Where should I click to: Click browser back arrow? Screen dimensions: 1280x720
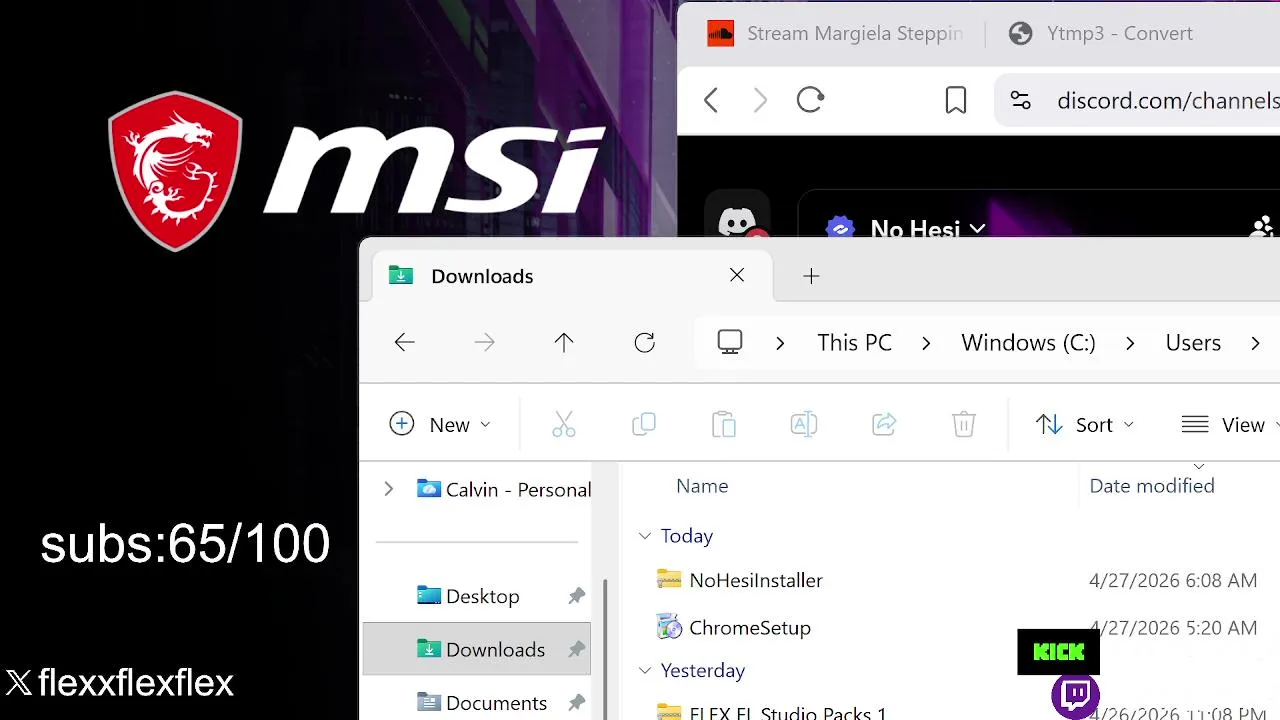[711, 100]
